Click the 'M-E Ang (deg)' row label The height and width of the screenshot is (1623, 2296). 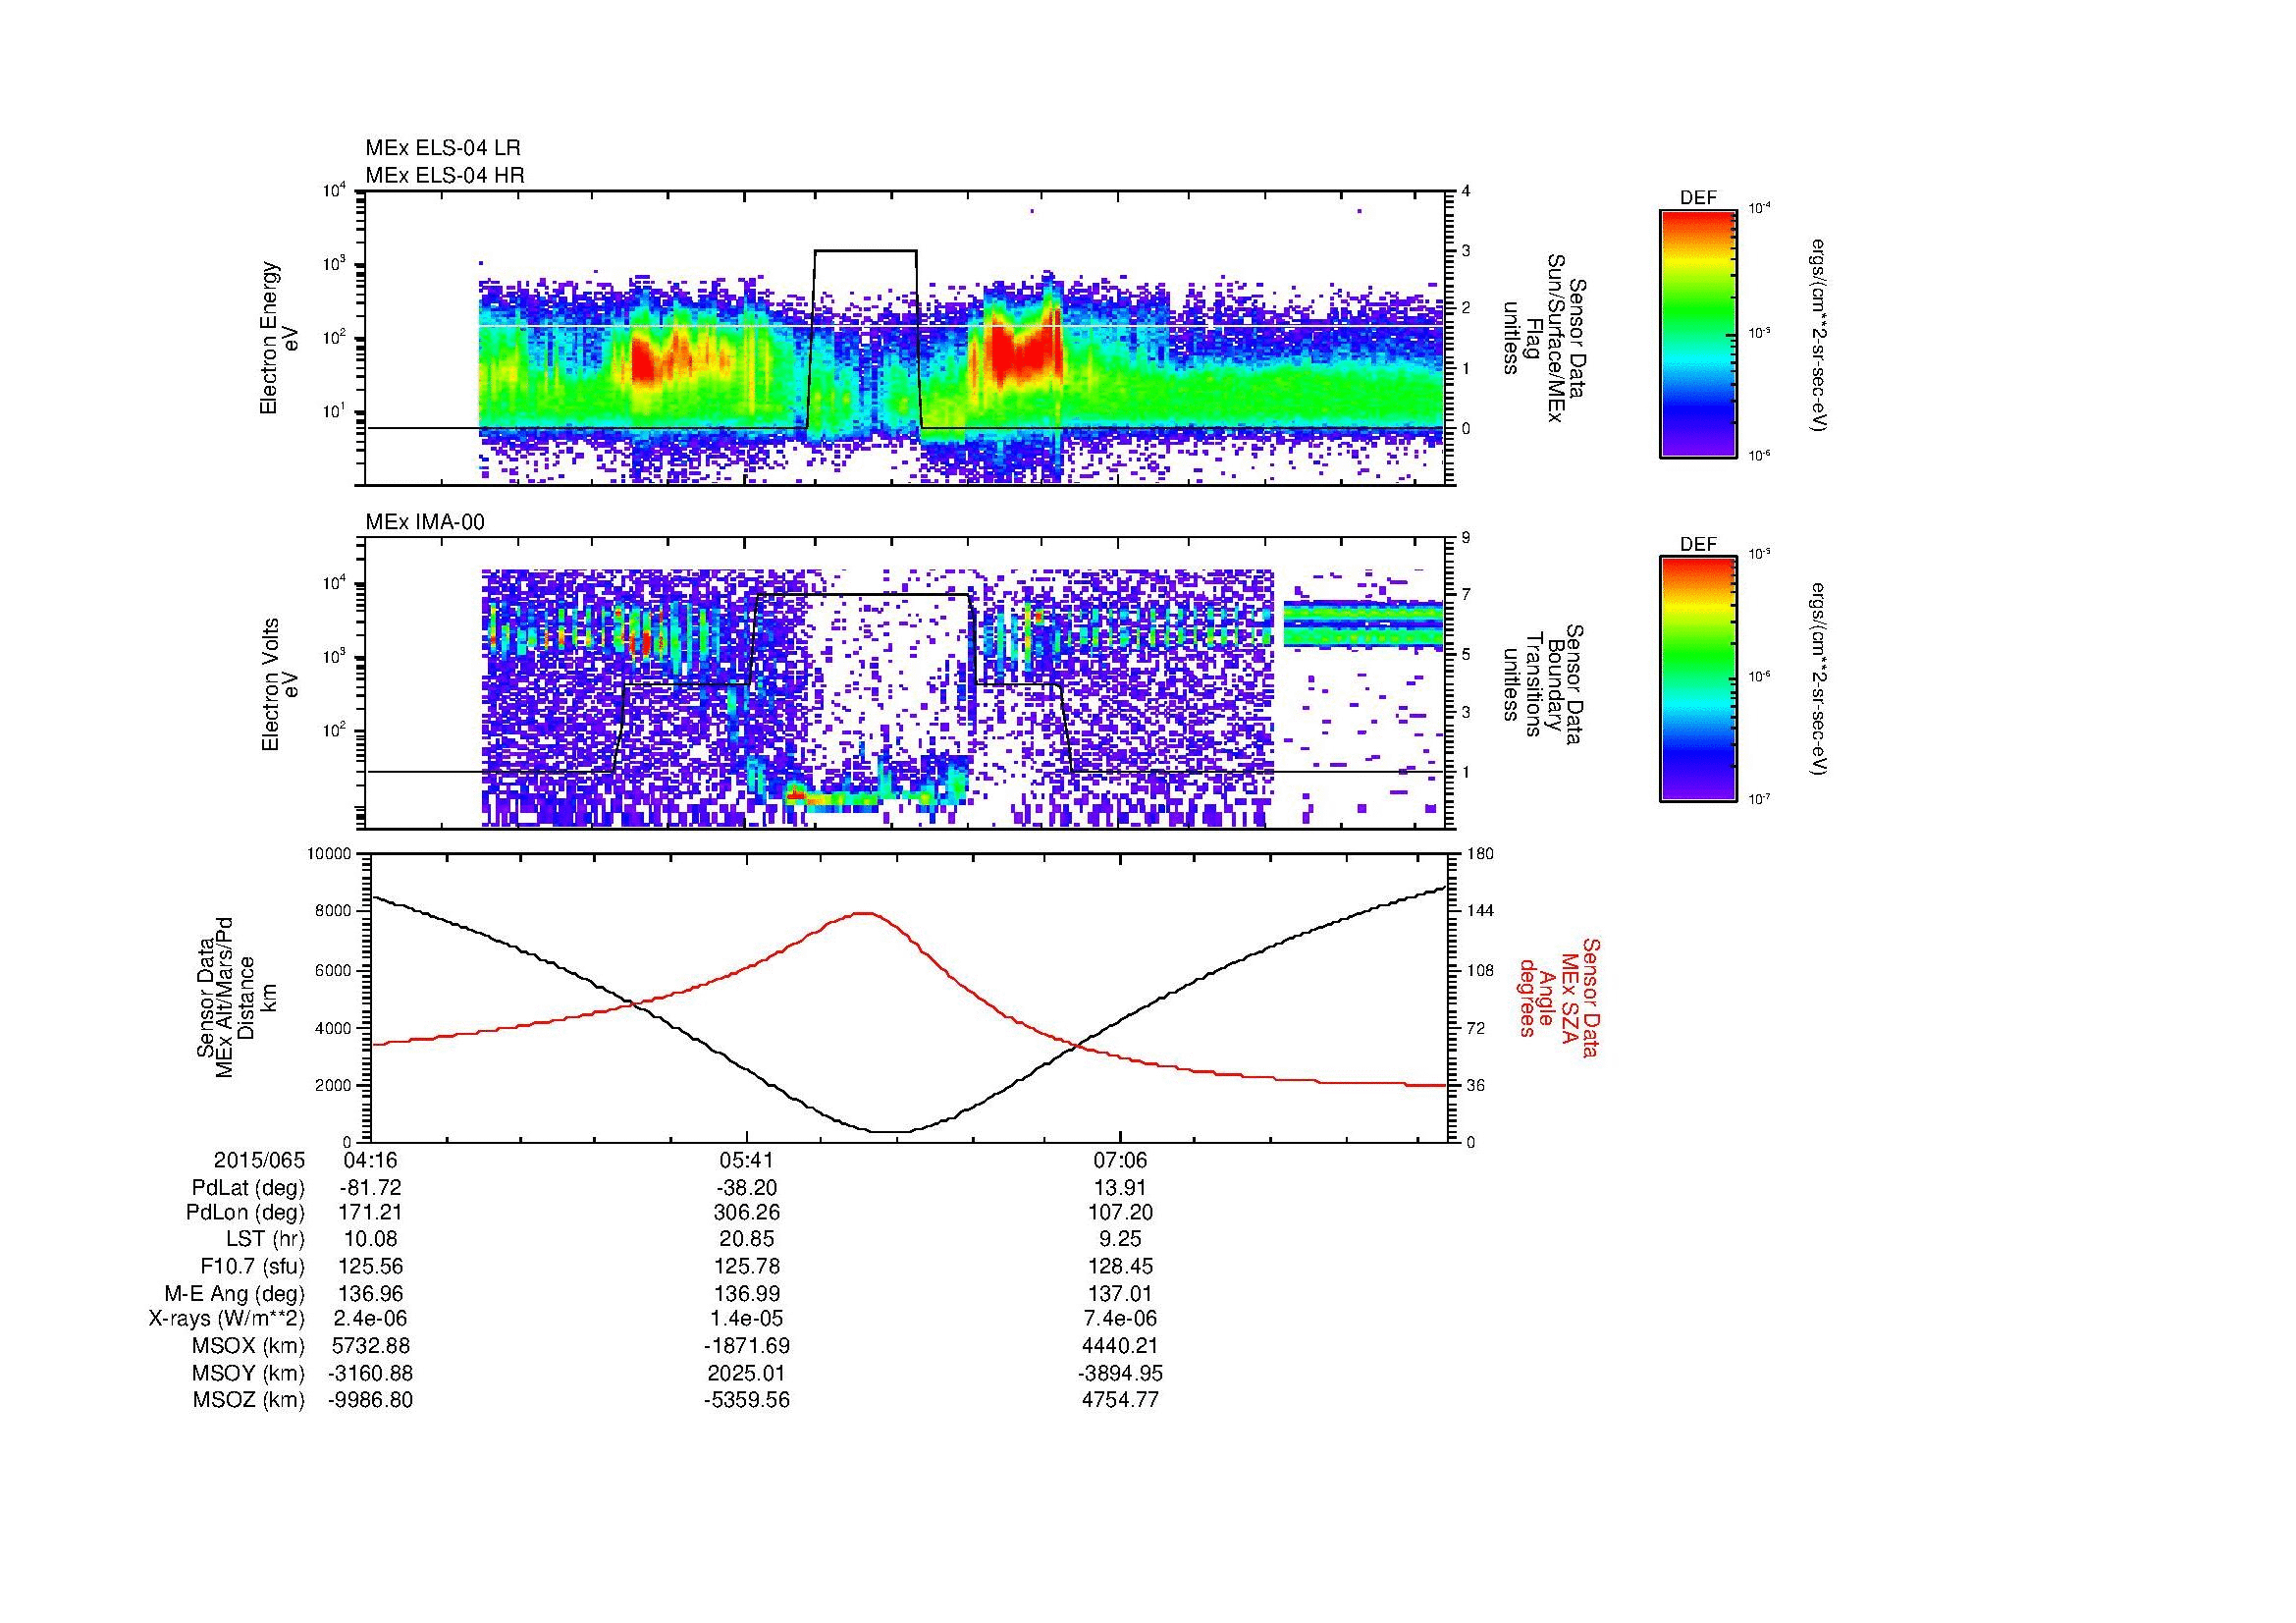click(234, 1293)
